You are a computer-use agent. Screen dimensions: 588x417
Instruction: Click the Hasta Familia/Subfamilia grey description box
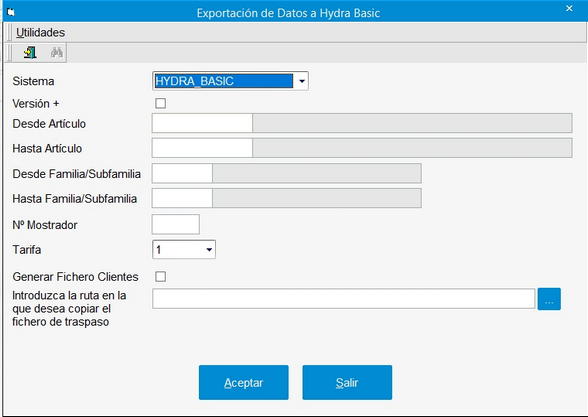pyautogui.click(x=317, y=198)
